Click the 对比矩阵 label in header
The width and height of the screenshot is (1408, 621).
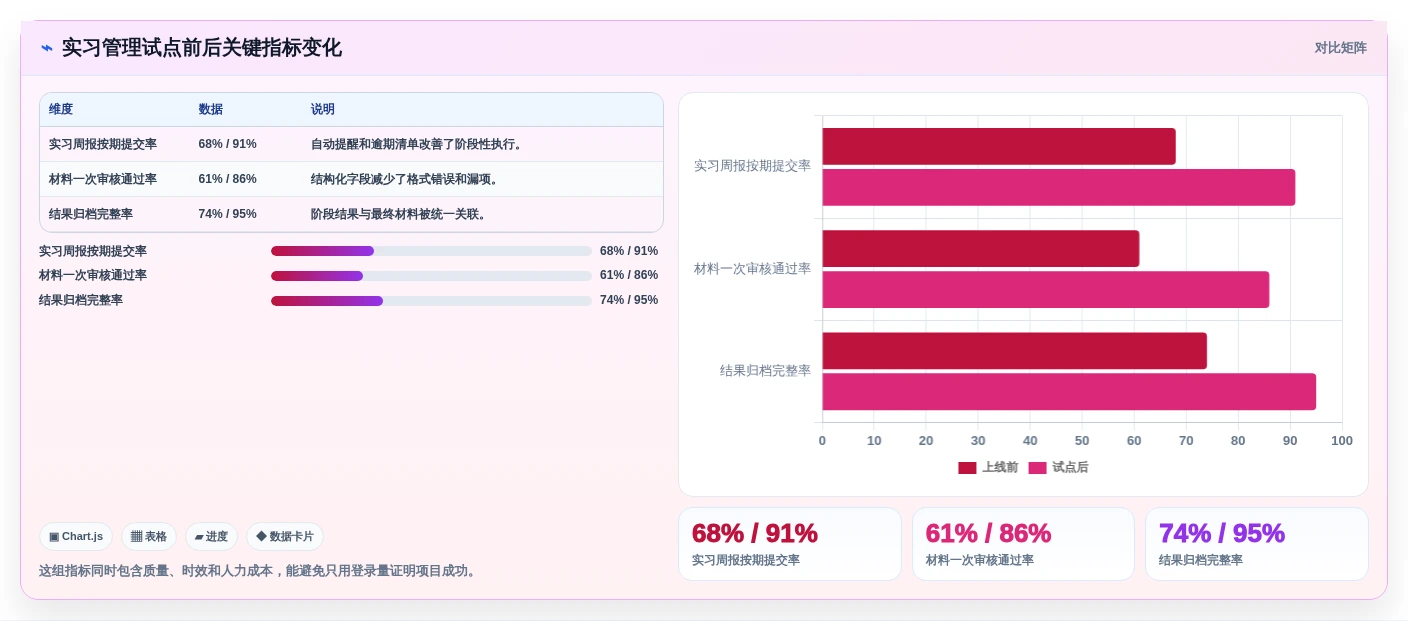1340,48
